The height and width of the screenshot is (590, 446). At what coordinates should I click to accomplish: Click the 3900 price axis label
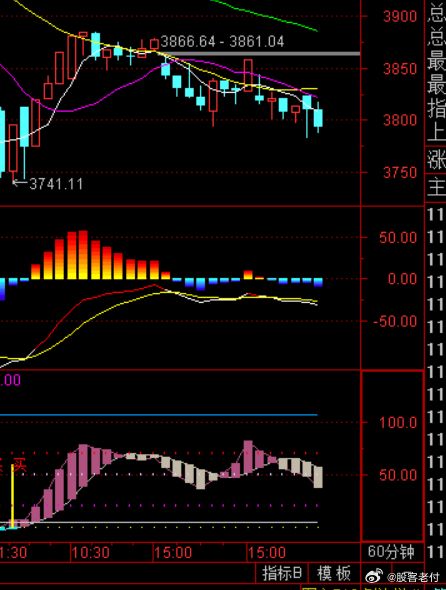(x=400, y=17)
